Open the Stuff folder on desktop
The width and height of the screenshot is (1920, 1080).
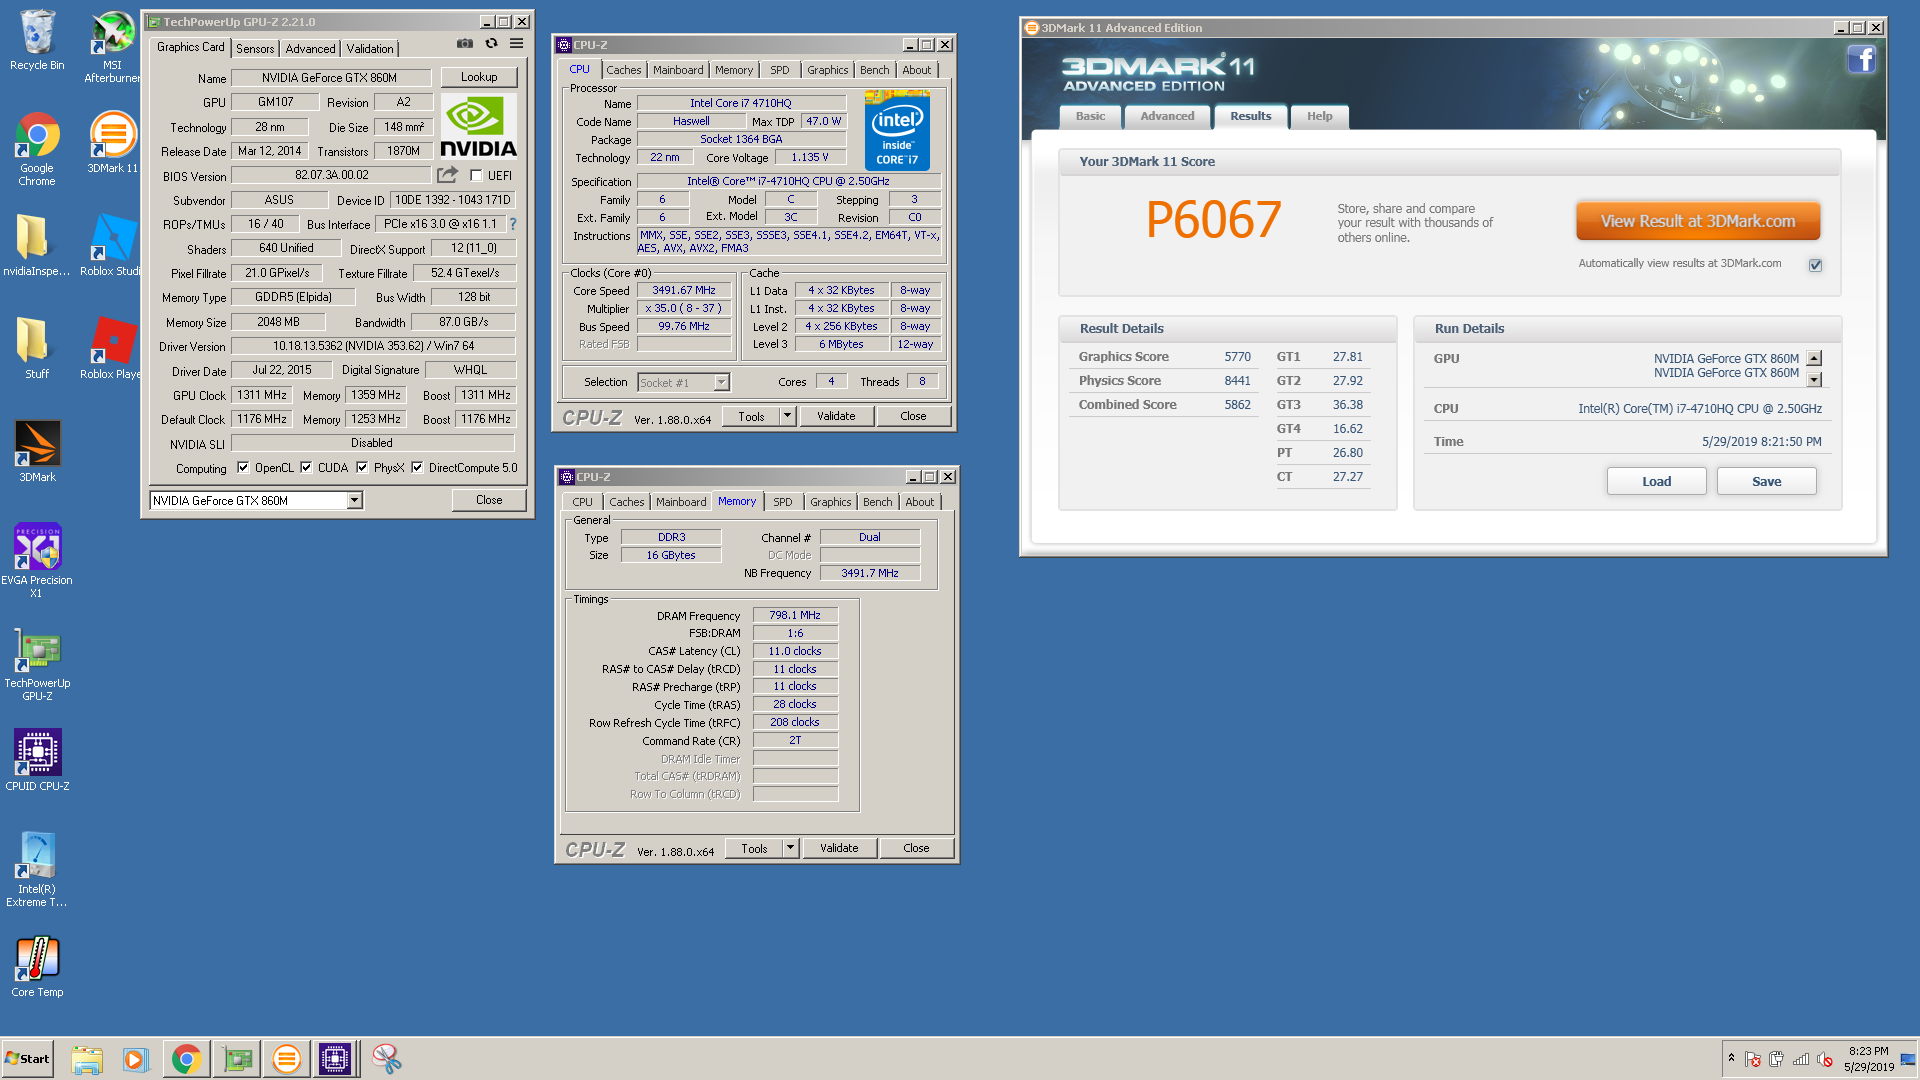pyautogui.click(x=37, y=348)
